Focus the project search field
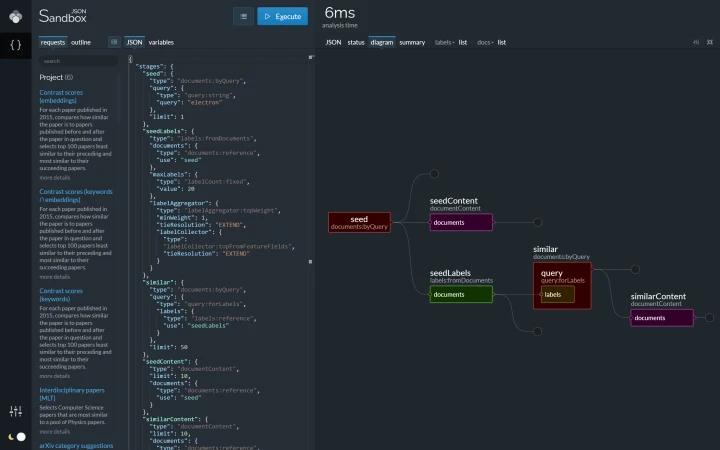 click(78, 61)
